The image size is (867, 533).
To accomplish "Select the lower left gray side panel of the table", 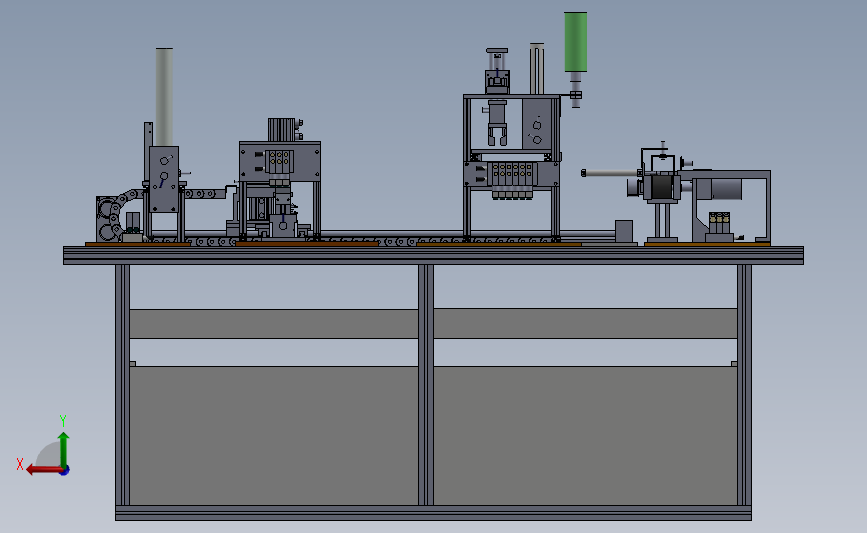I will (x=274, y=435).
